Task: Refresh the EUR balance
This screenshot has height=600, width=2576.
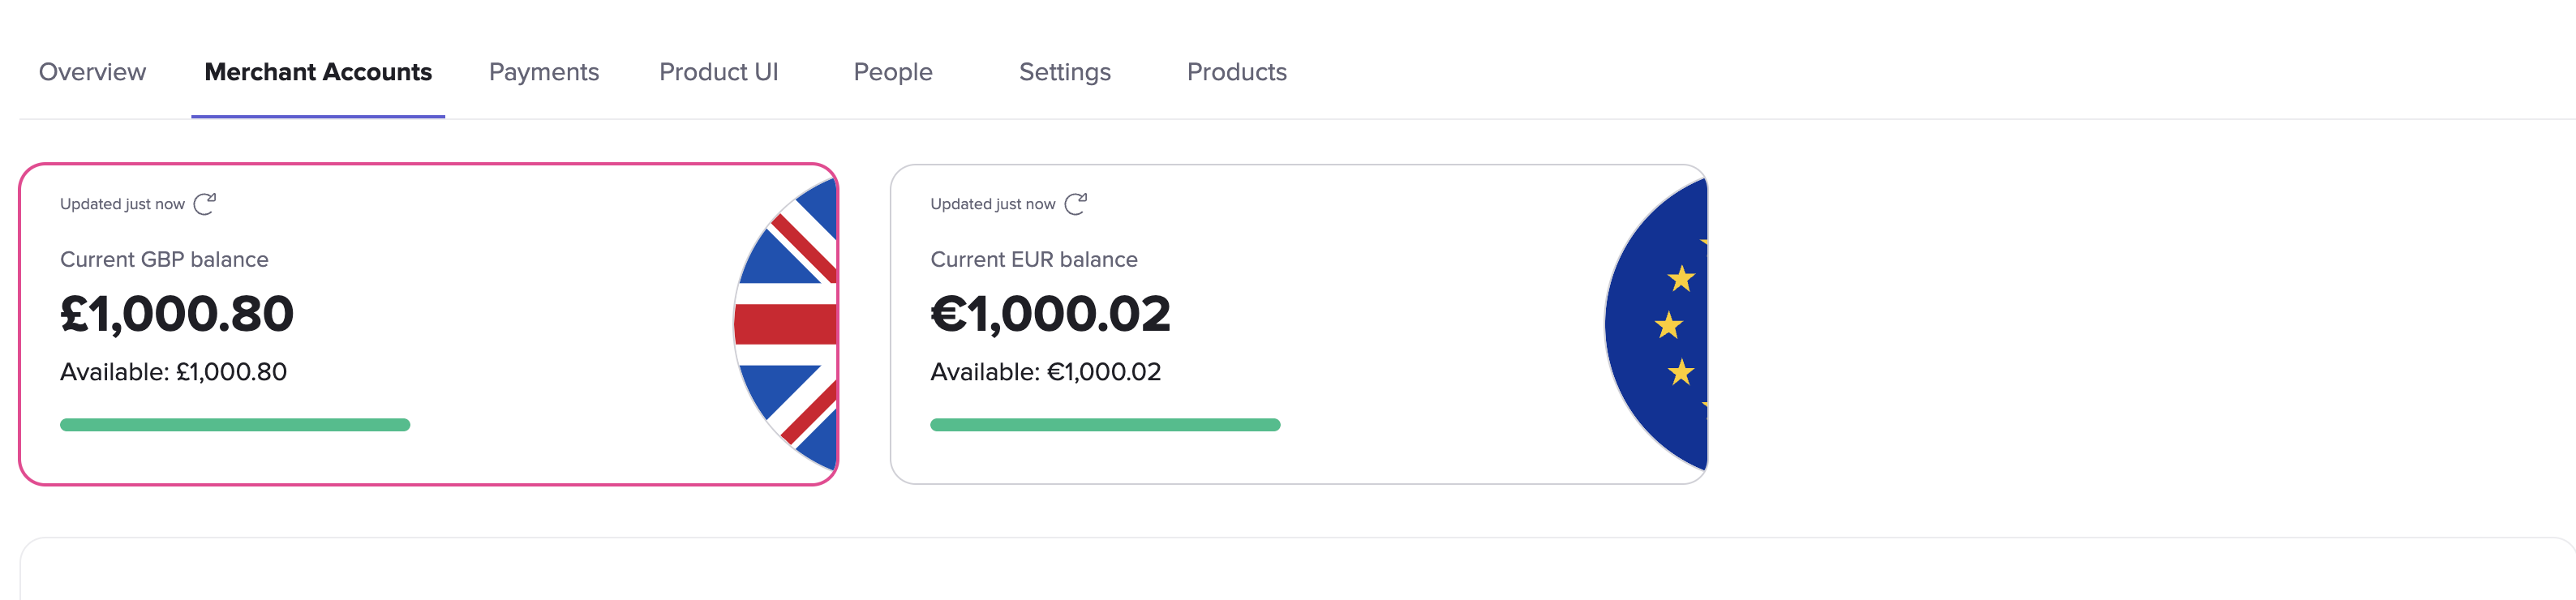Action: (1076, 204)
